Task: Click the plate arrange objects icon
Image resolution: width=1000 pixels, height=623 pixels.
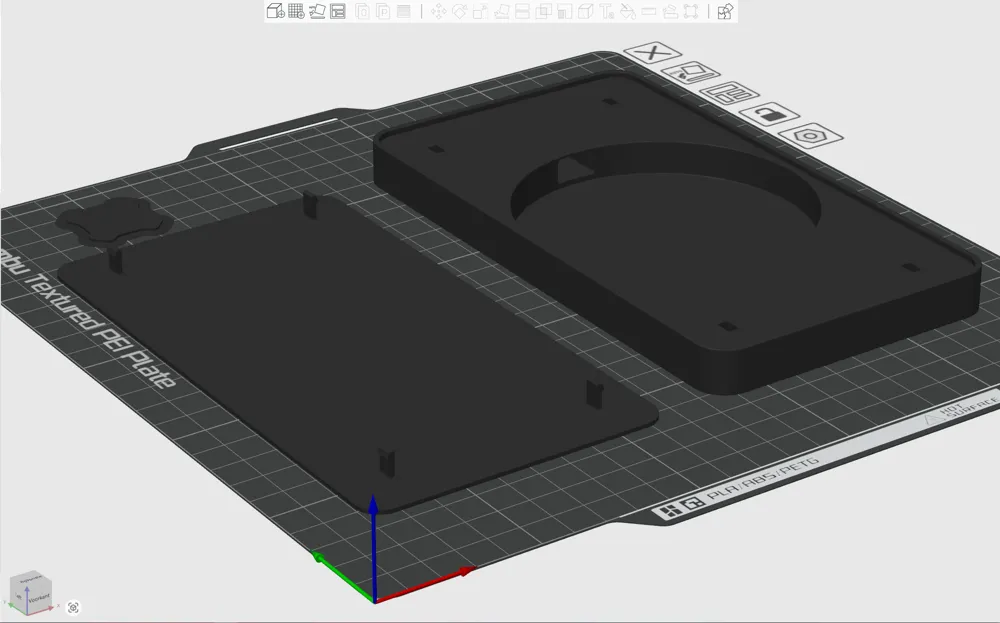Action: pyautogui.click(x=730, y=94)
